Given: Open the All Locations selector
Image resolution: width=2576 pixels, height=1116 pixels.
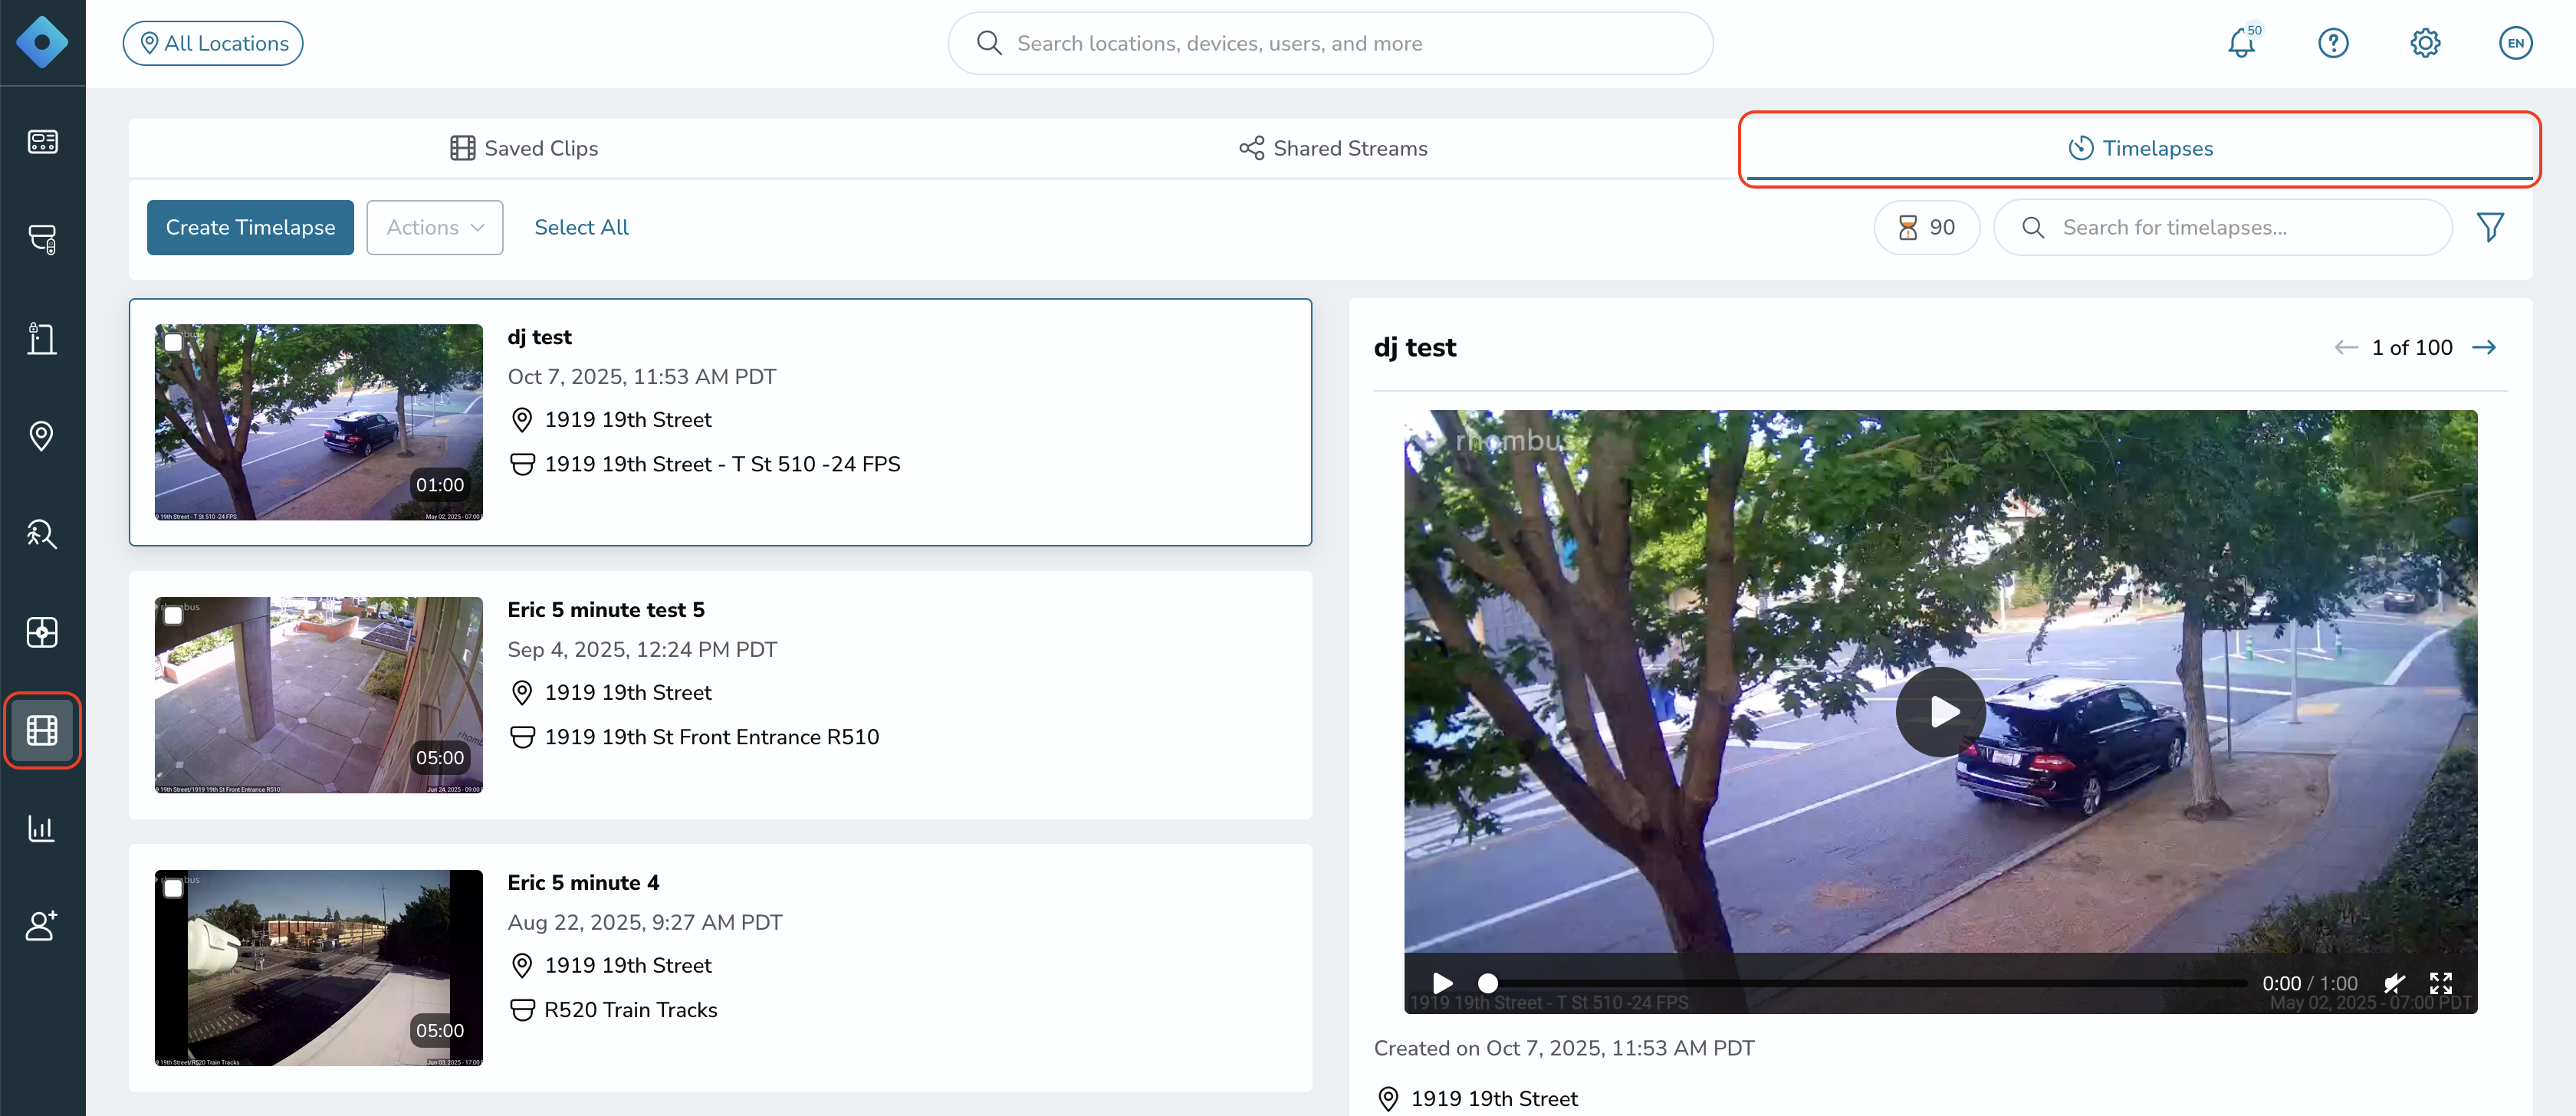Looking at the screenshot, I should point(213,43).
